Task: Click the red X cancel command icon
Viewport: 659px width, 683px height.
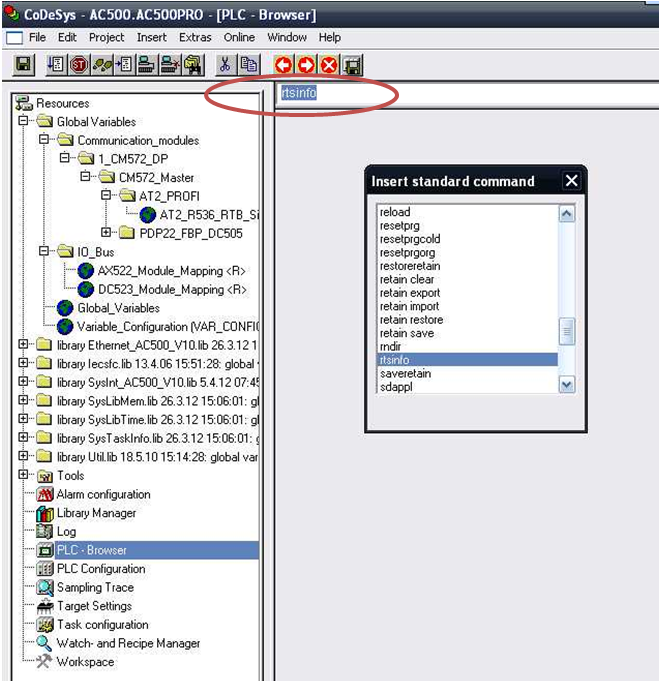Action: click(x=329, y=65)
